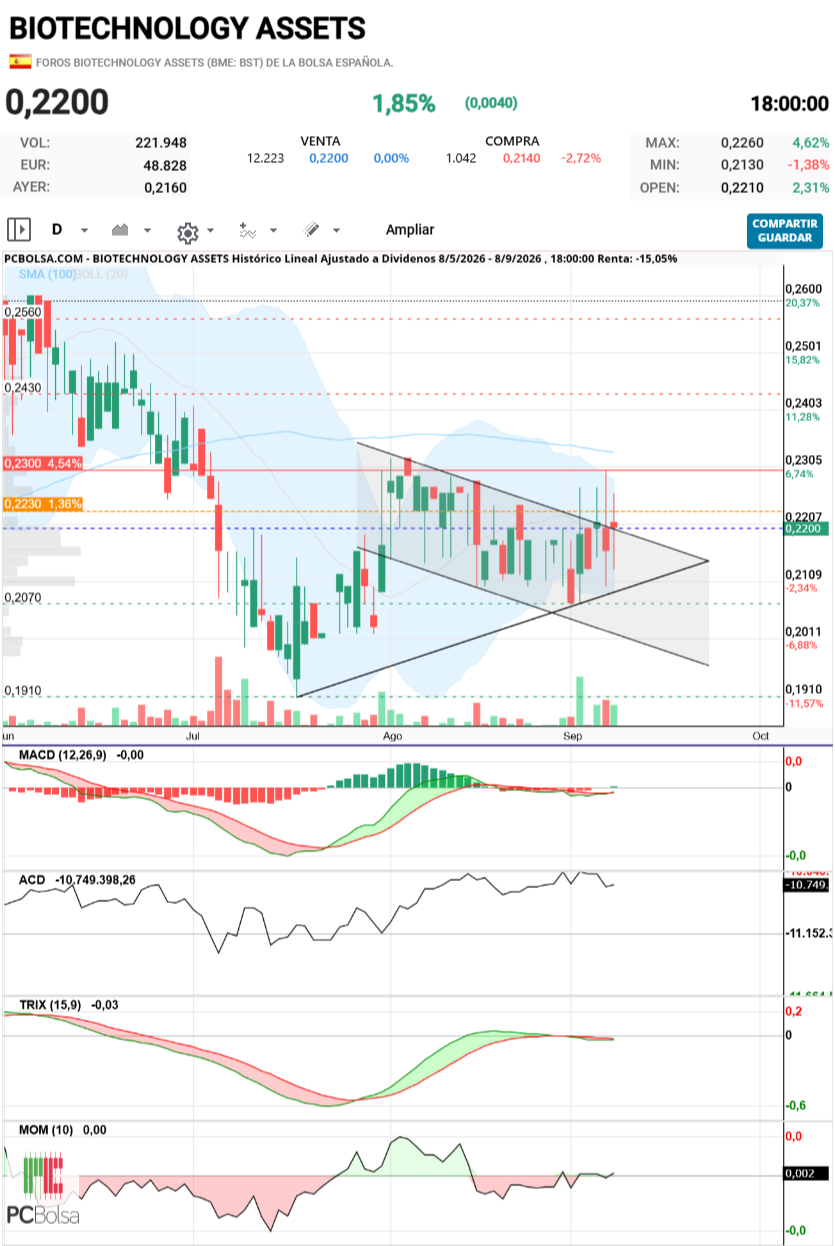
Task: Expand the drawing tools dropdown arrow
Action: [x=336, y=231]
